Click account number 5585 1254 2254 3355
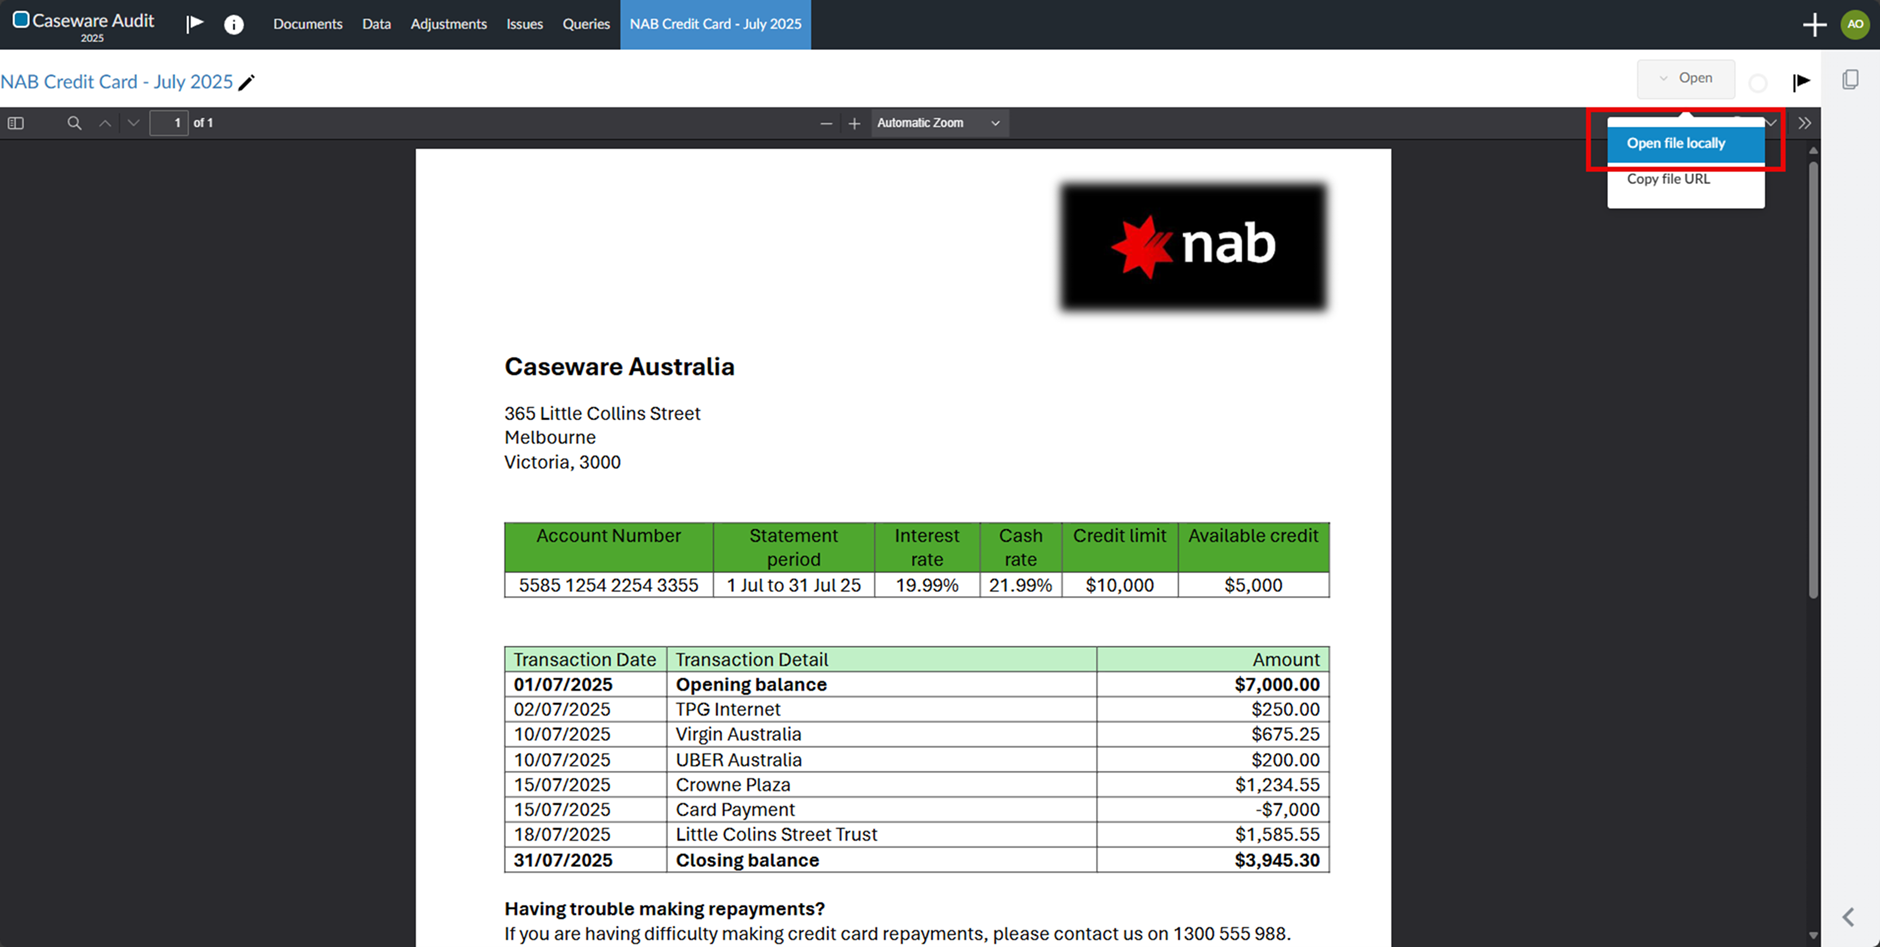 tap(608, 585)
